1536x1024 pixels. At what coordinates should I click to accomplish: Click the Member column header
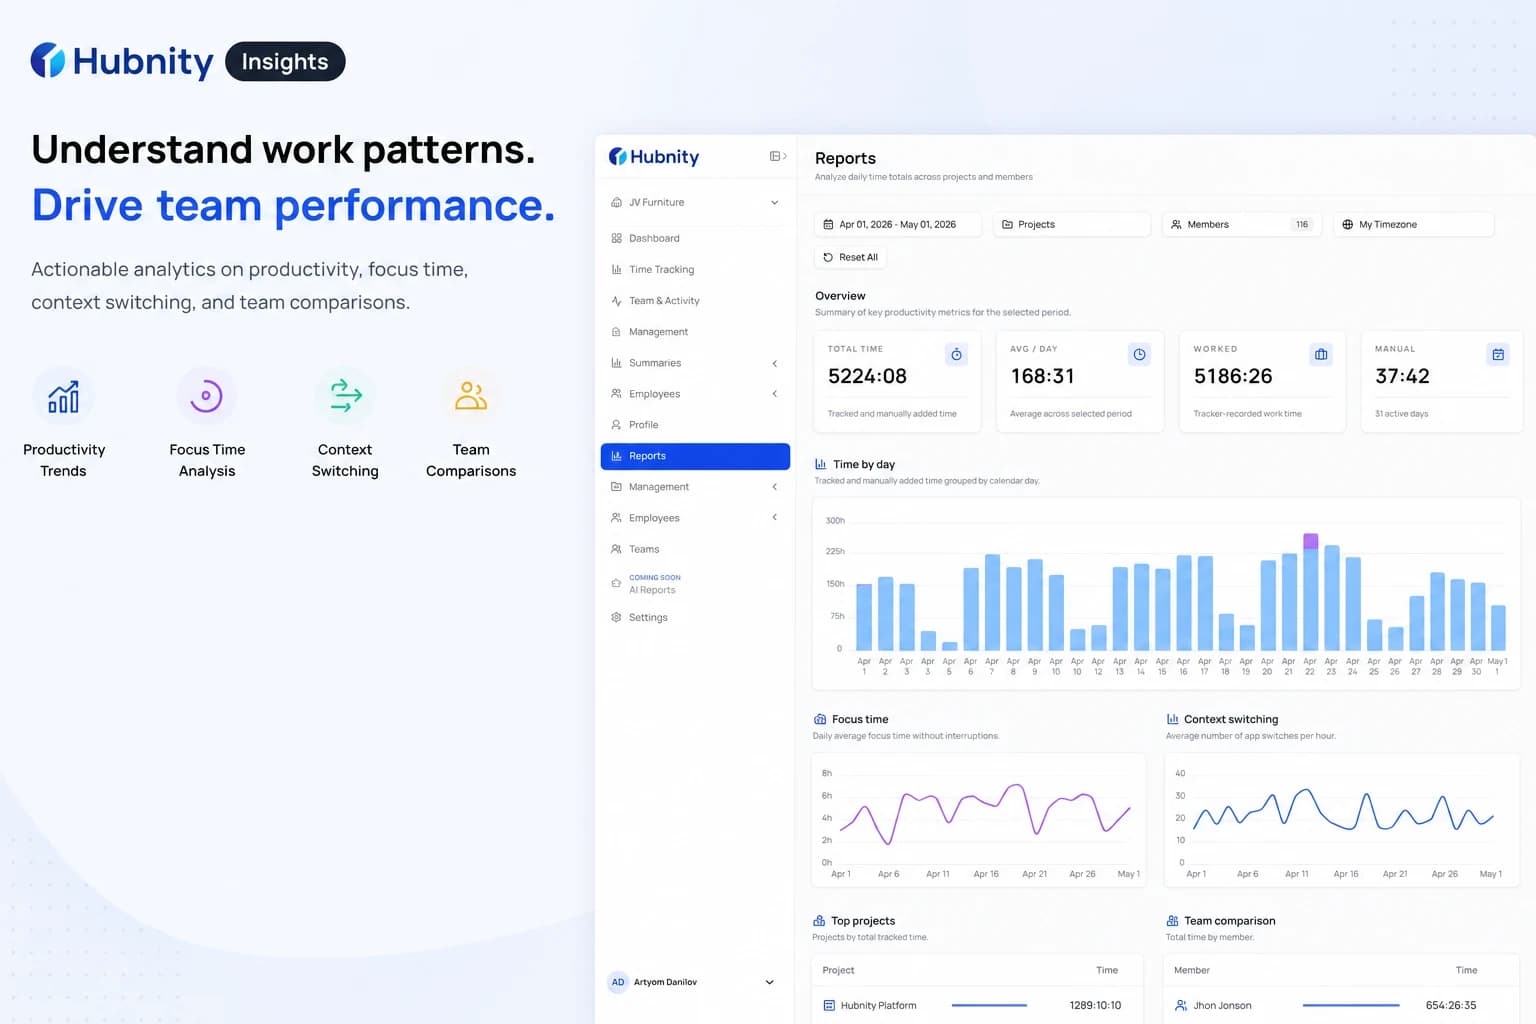pos(1191,970)
